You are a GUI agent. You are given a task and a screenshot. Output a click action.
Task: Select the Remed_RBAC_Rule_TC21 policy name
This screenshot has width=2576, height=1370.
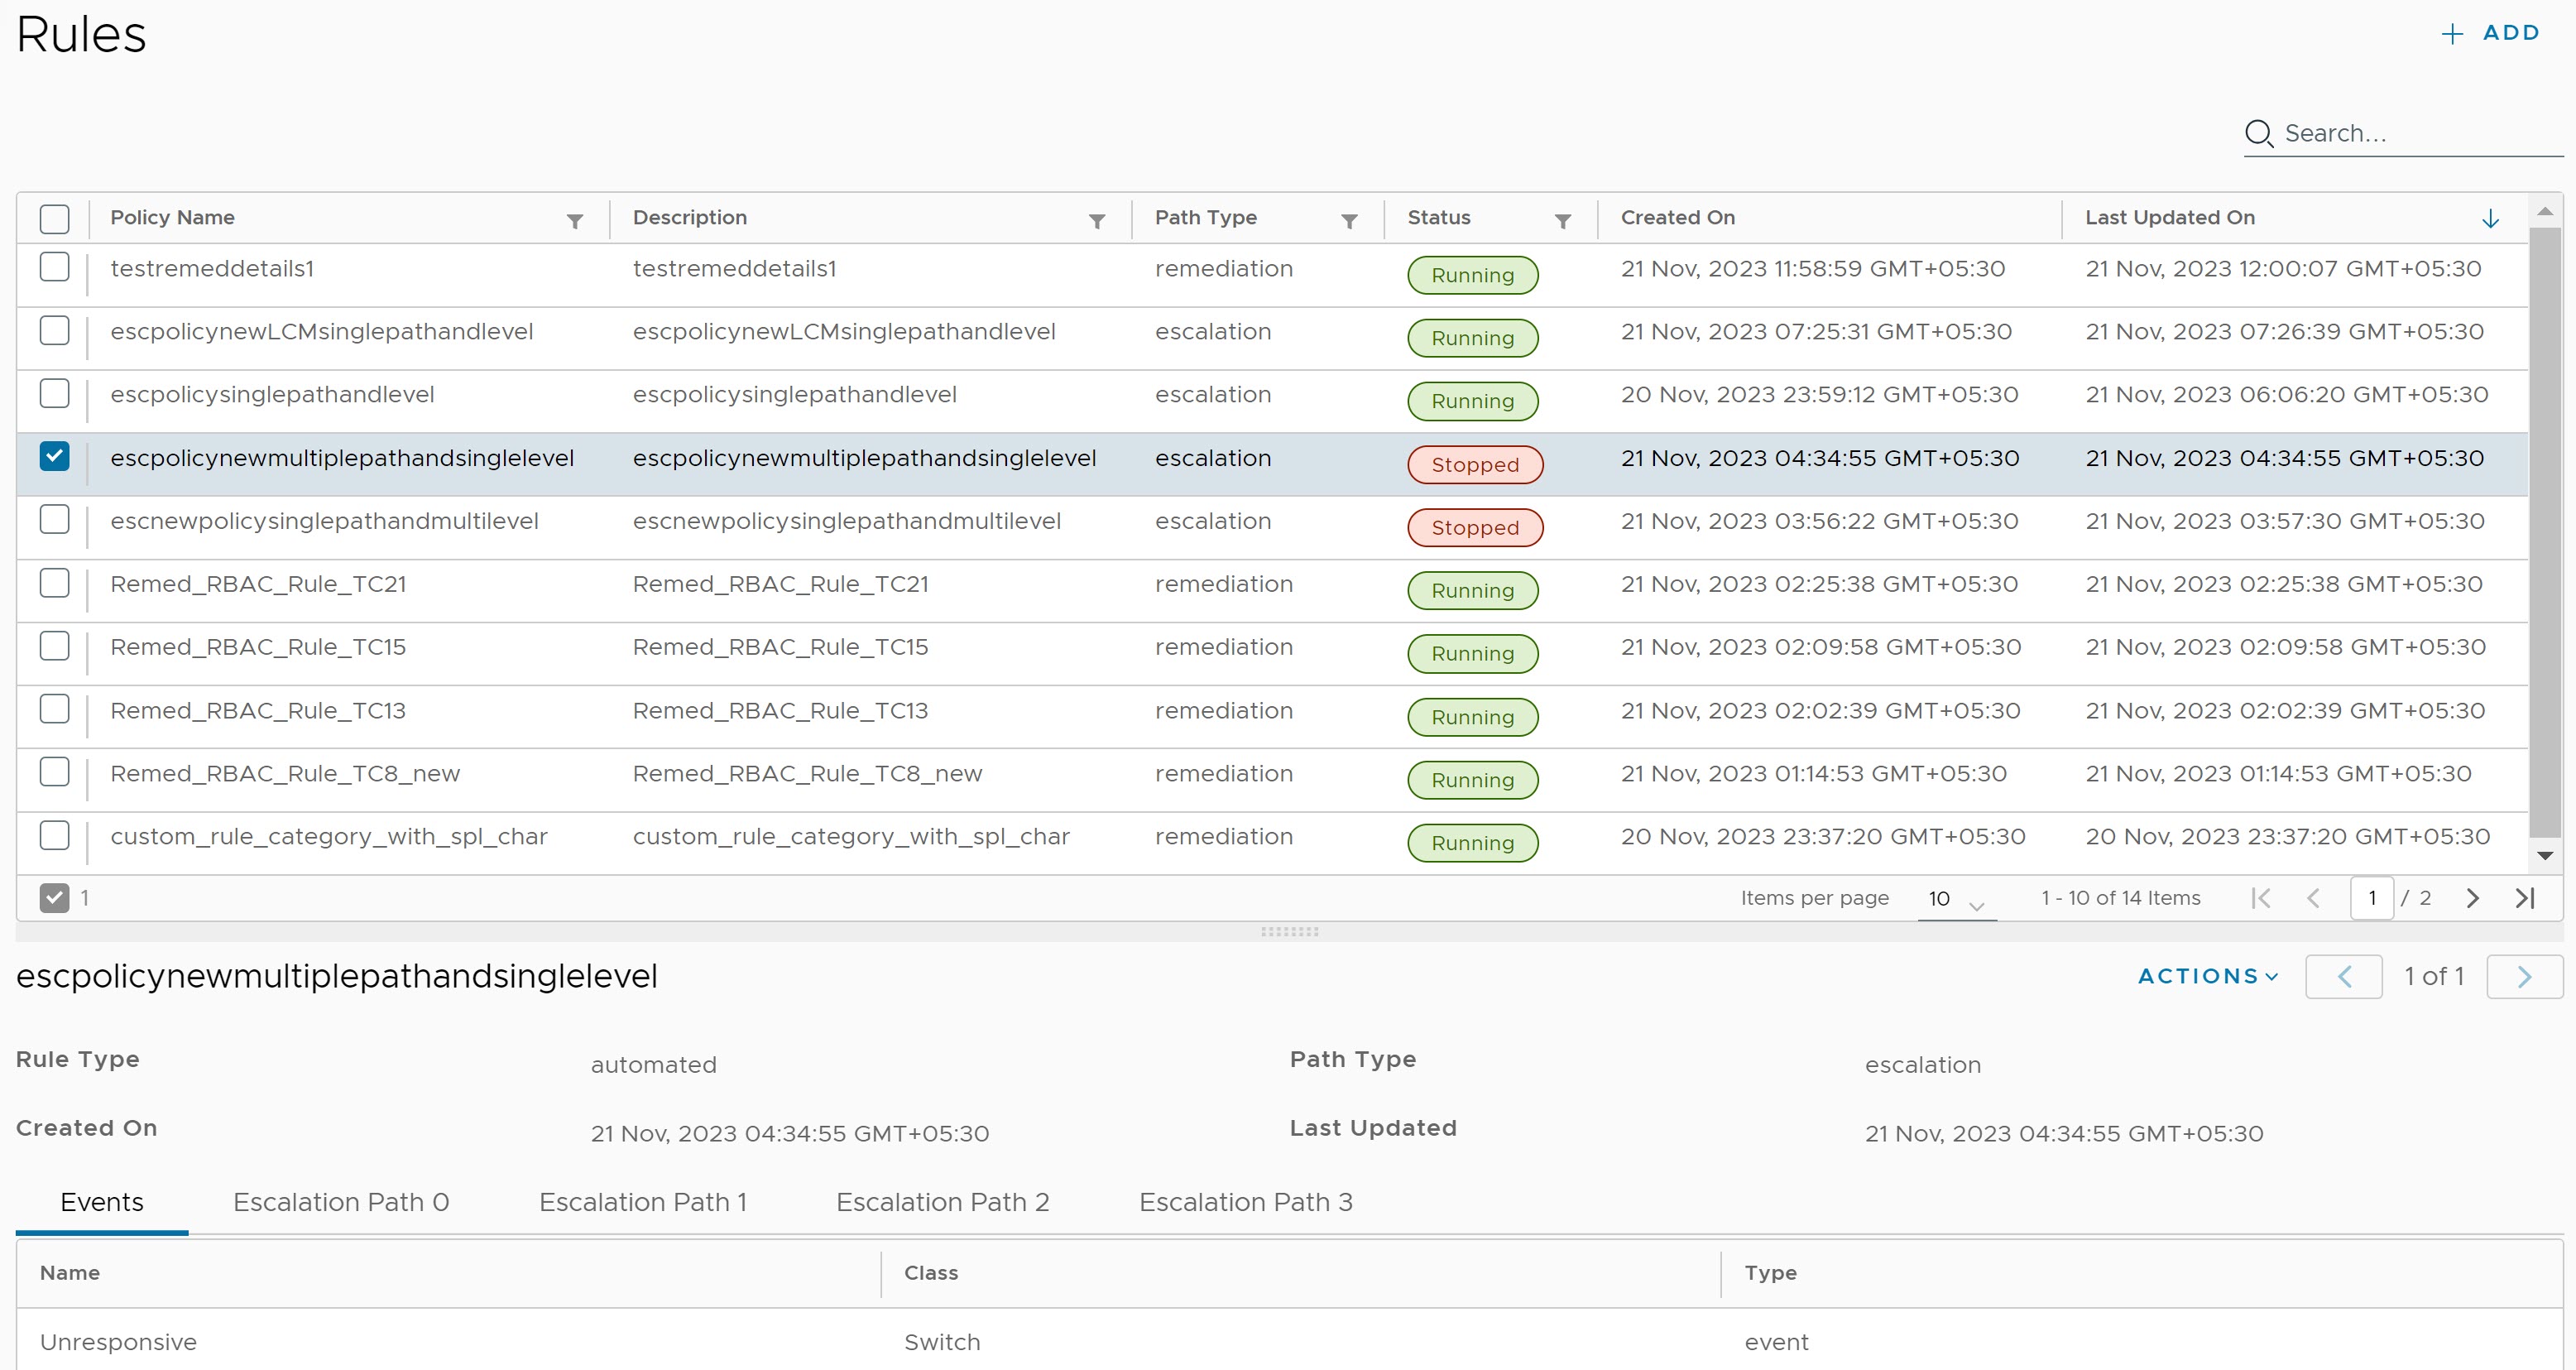(258, 584)
